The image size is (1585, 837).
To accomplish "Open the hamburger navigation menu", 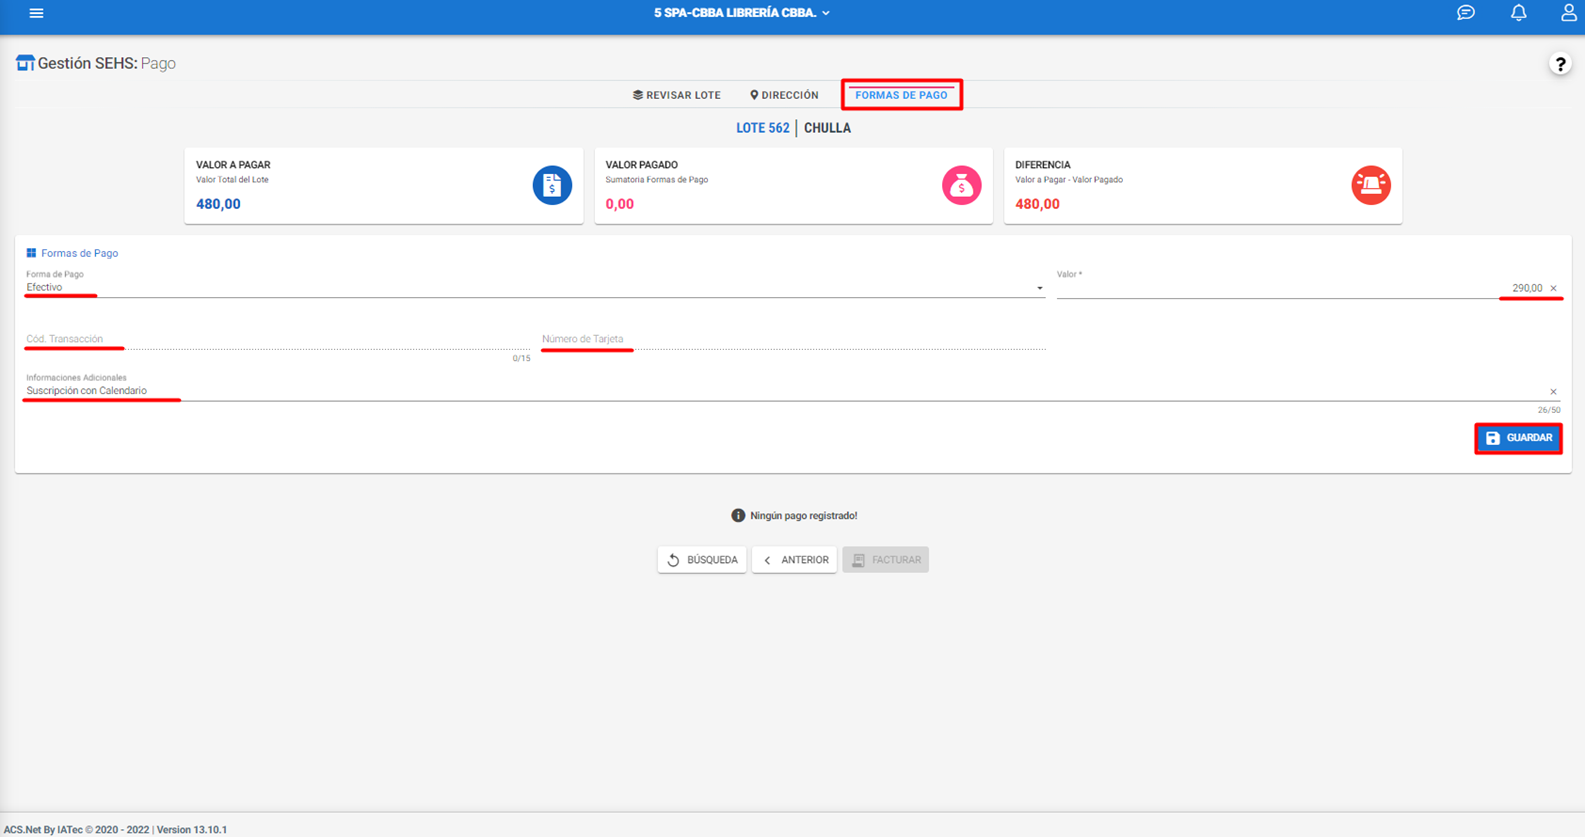I will coord(36,13).
